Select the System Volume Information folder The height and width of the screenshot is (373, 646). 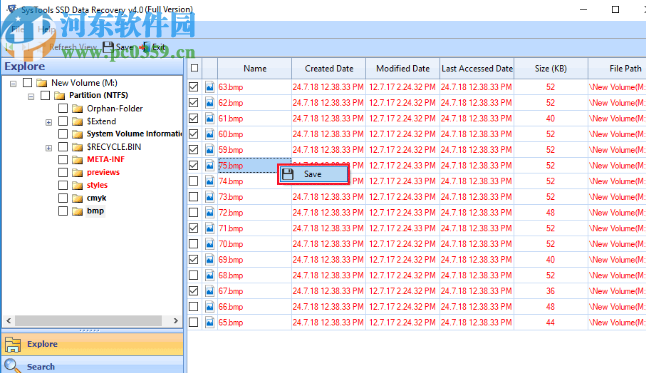[134, 134]
